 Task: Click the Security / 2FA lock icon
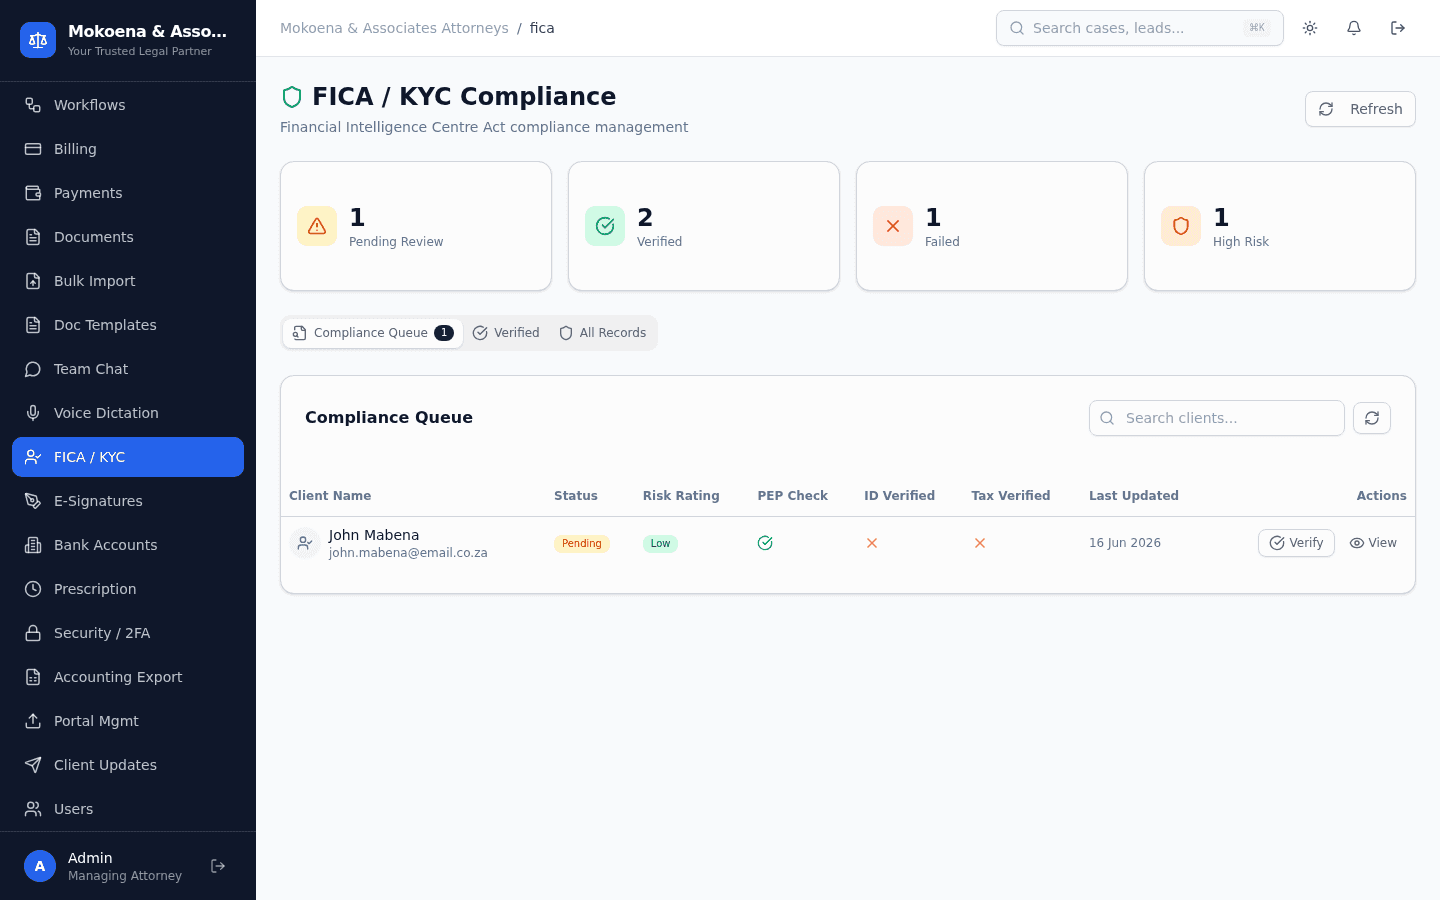click(33, 633)
